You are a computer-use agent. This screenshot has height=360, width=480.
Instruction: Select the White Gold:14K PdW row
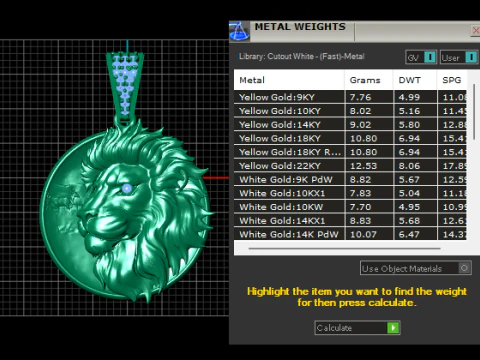point(350,234)
